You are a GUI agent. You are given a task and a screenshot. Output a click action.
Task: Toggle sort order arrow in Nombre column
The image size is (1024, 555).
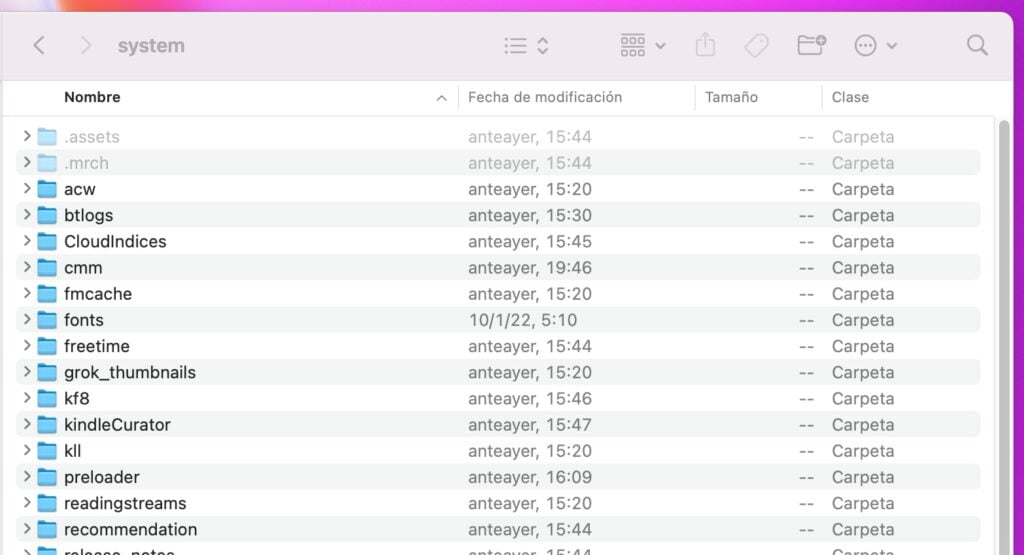pos(441,98)
